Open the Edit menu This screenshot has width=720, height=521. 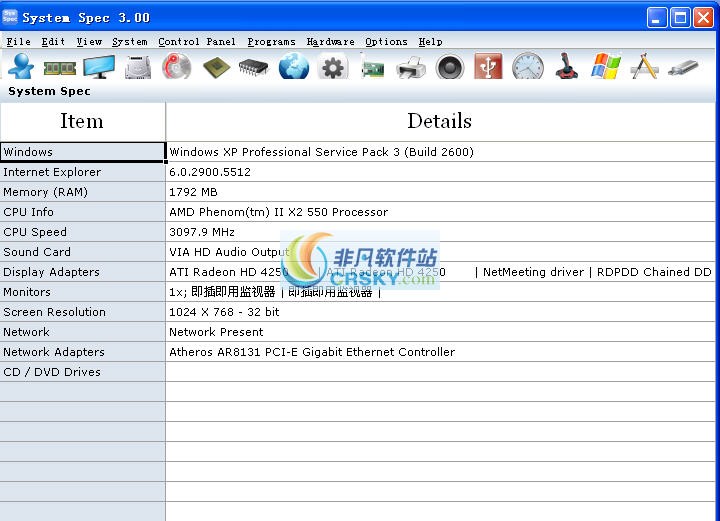[53, 42]
